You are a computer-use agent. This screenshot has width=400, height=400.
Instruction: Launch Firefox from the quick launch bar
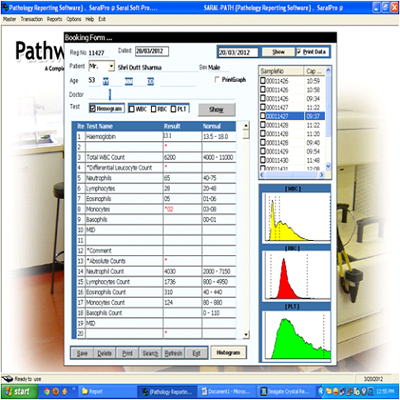coord(56,391)
